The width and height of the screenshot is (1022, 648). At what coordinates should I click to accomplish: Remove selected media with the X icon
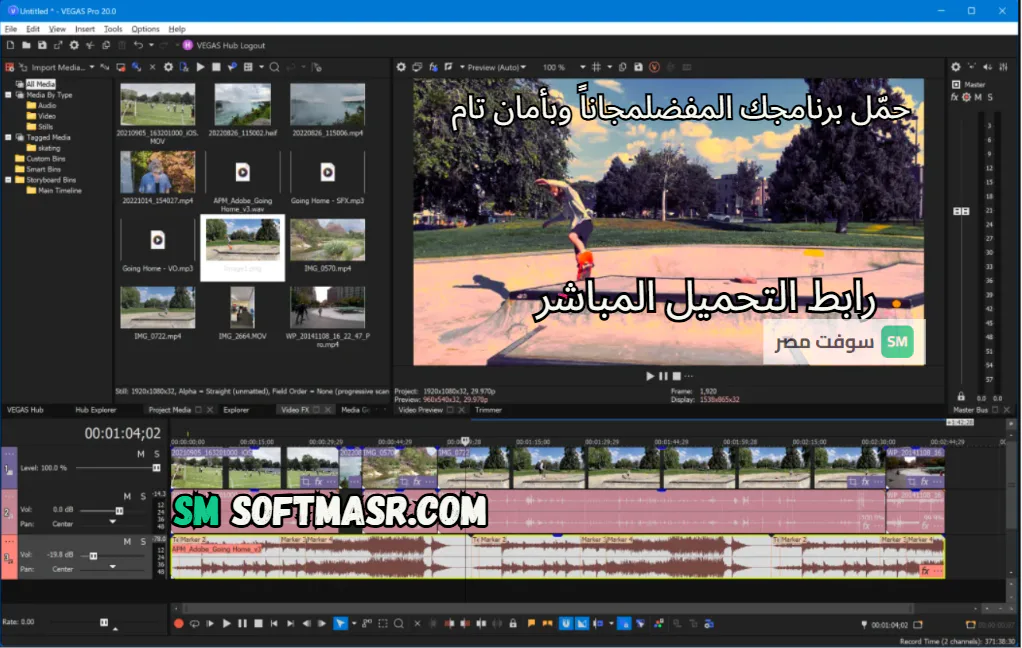[153, 67]
